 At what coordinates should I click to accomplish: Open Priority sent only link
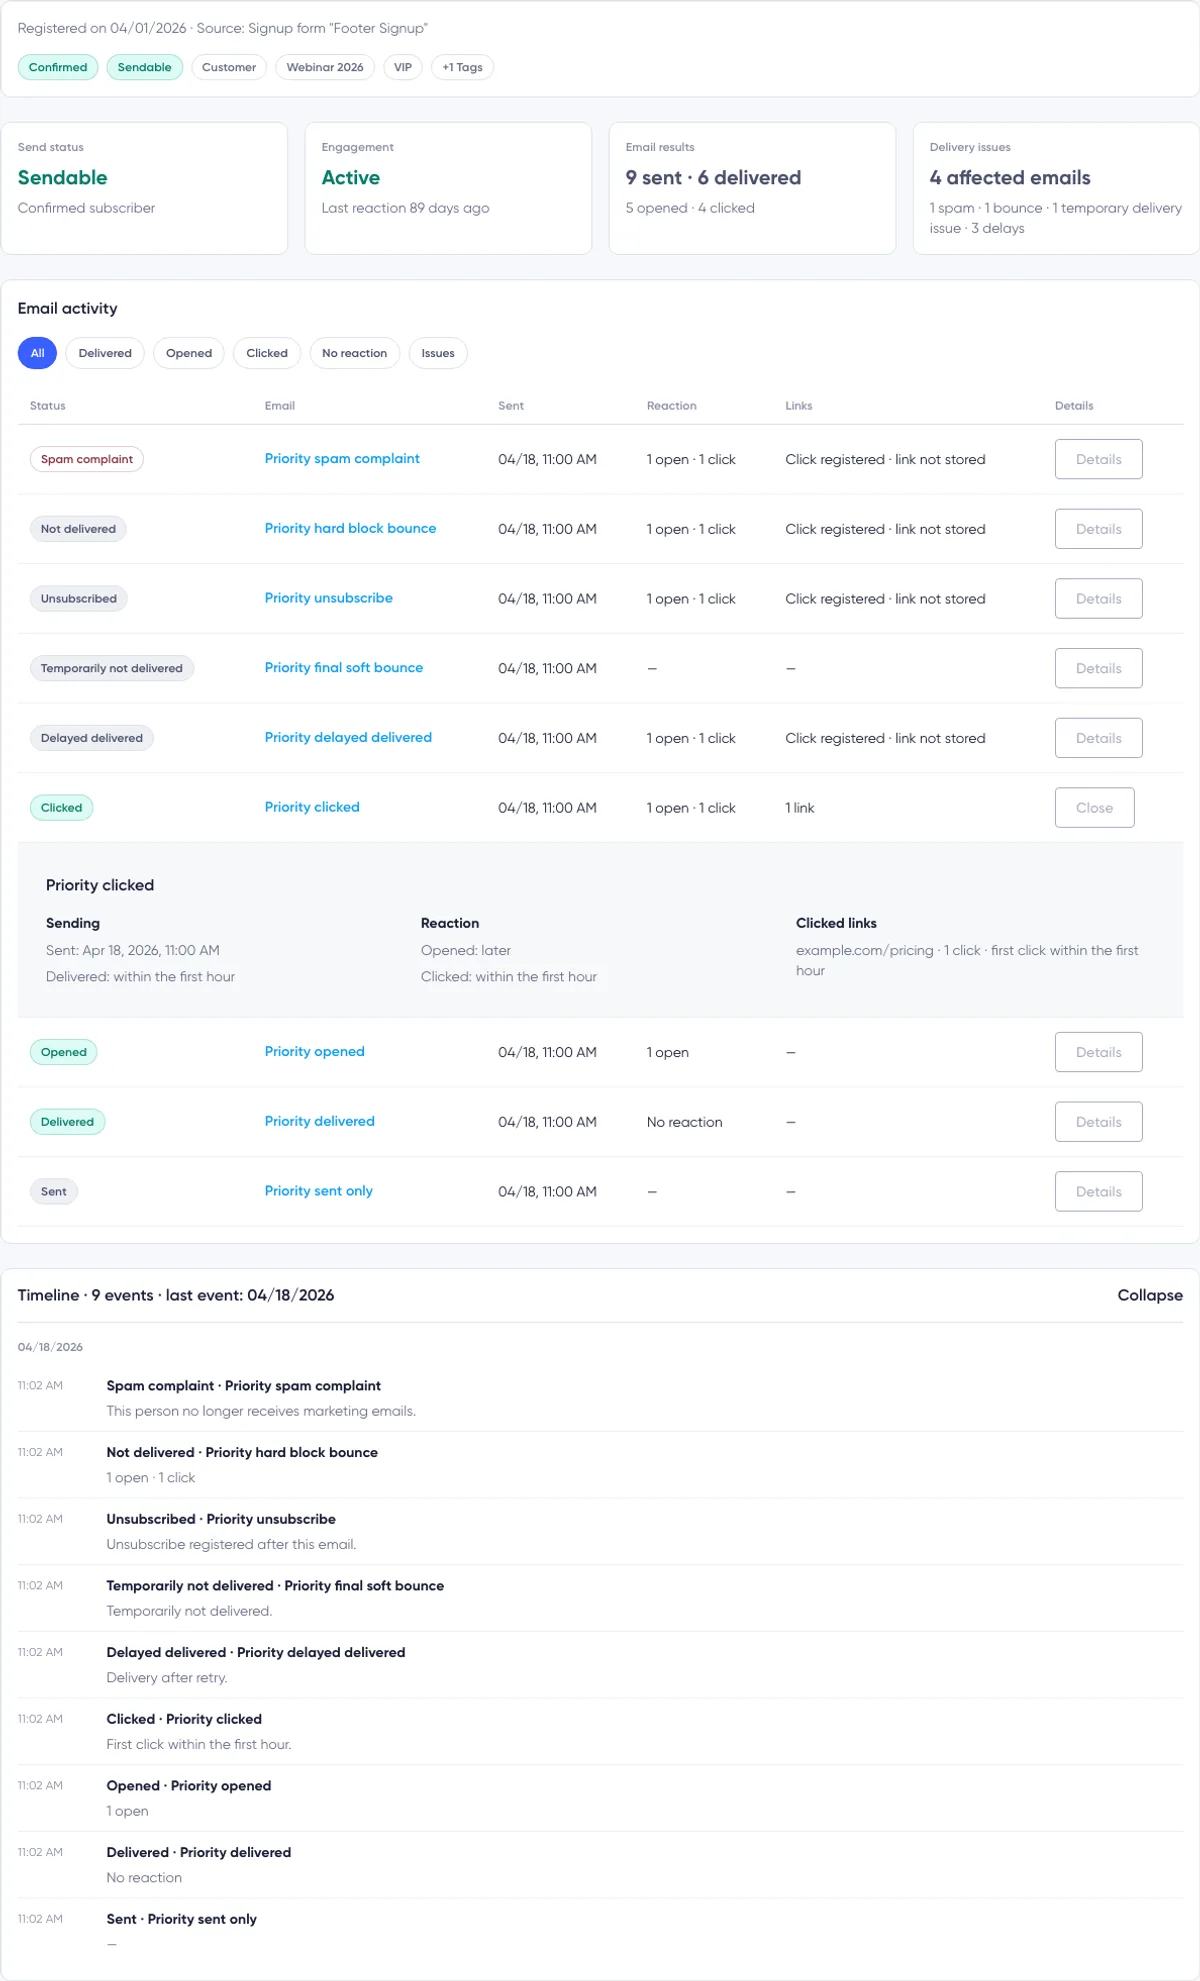pyautogui.click(x=318, y=1191)
